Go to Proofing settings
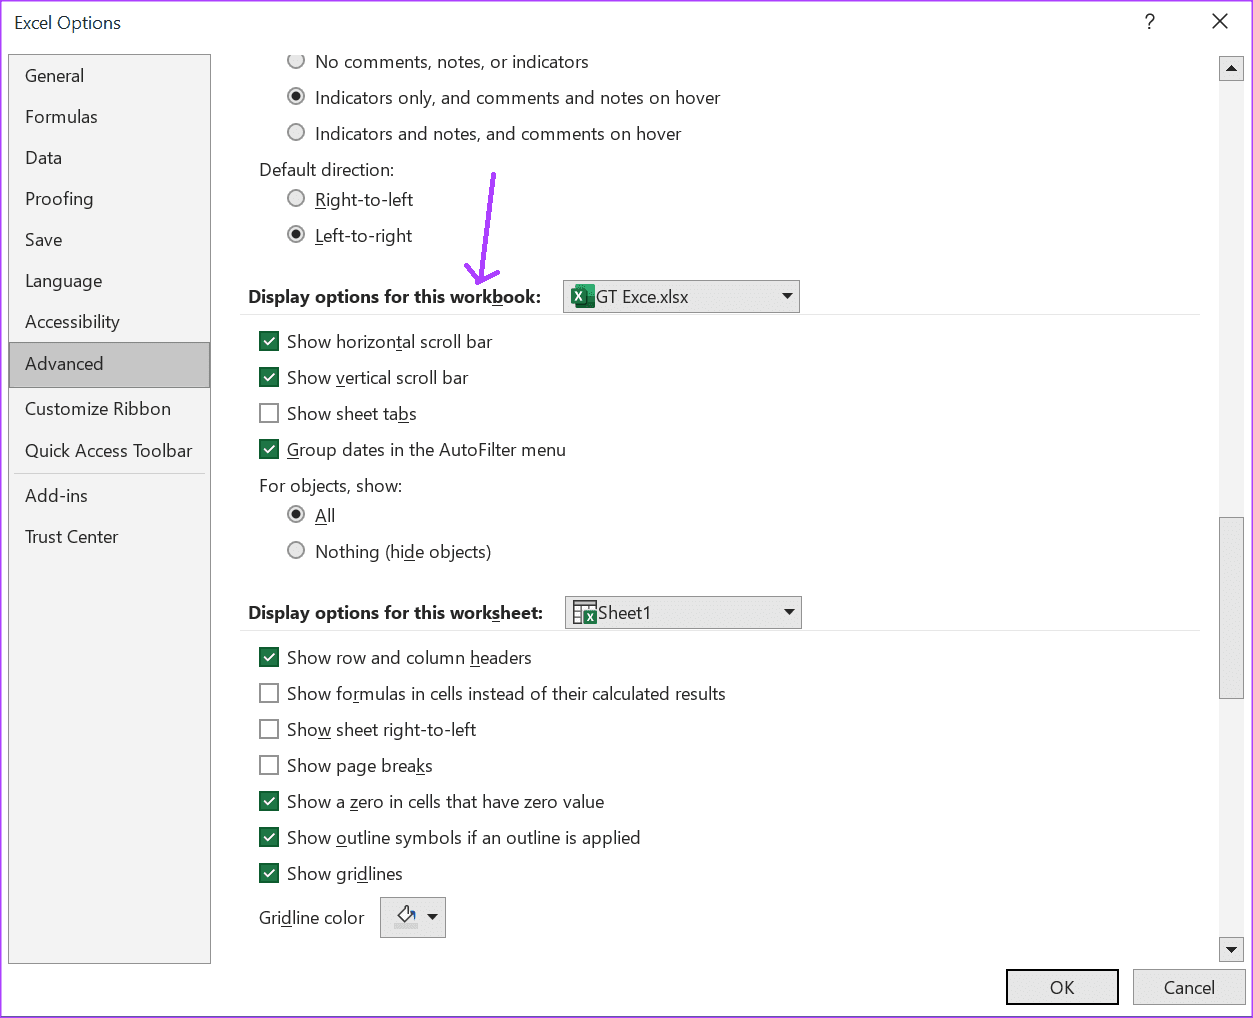1253x1018 pixels. click(109, 199)
